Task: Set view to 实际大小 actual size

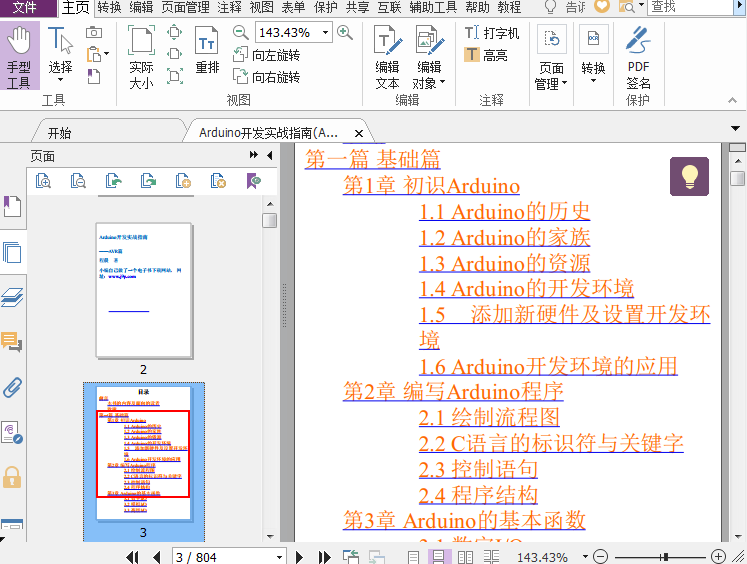Action: tap(141, 57)
